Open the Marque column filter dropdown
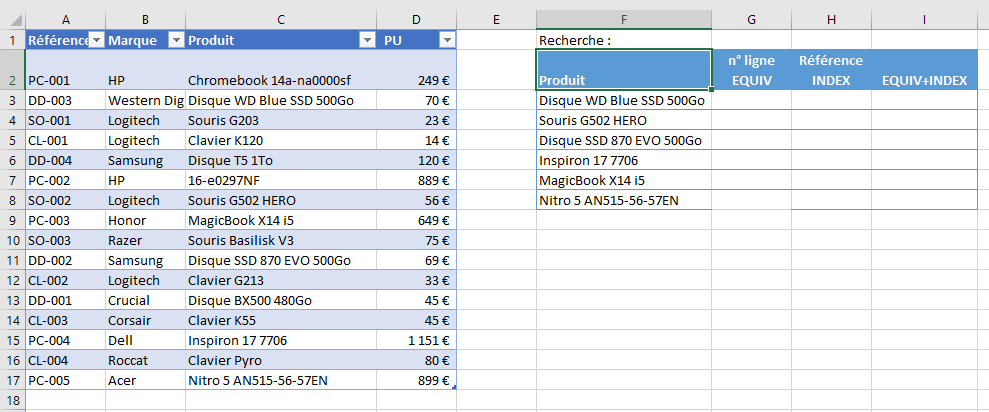The width and height of the screenshot is (989, 412). pyautogui.click(x=176, y=40)
